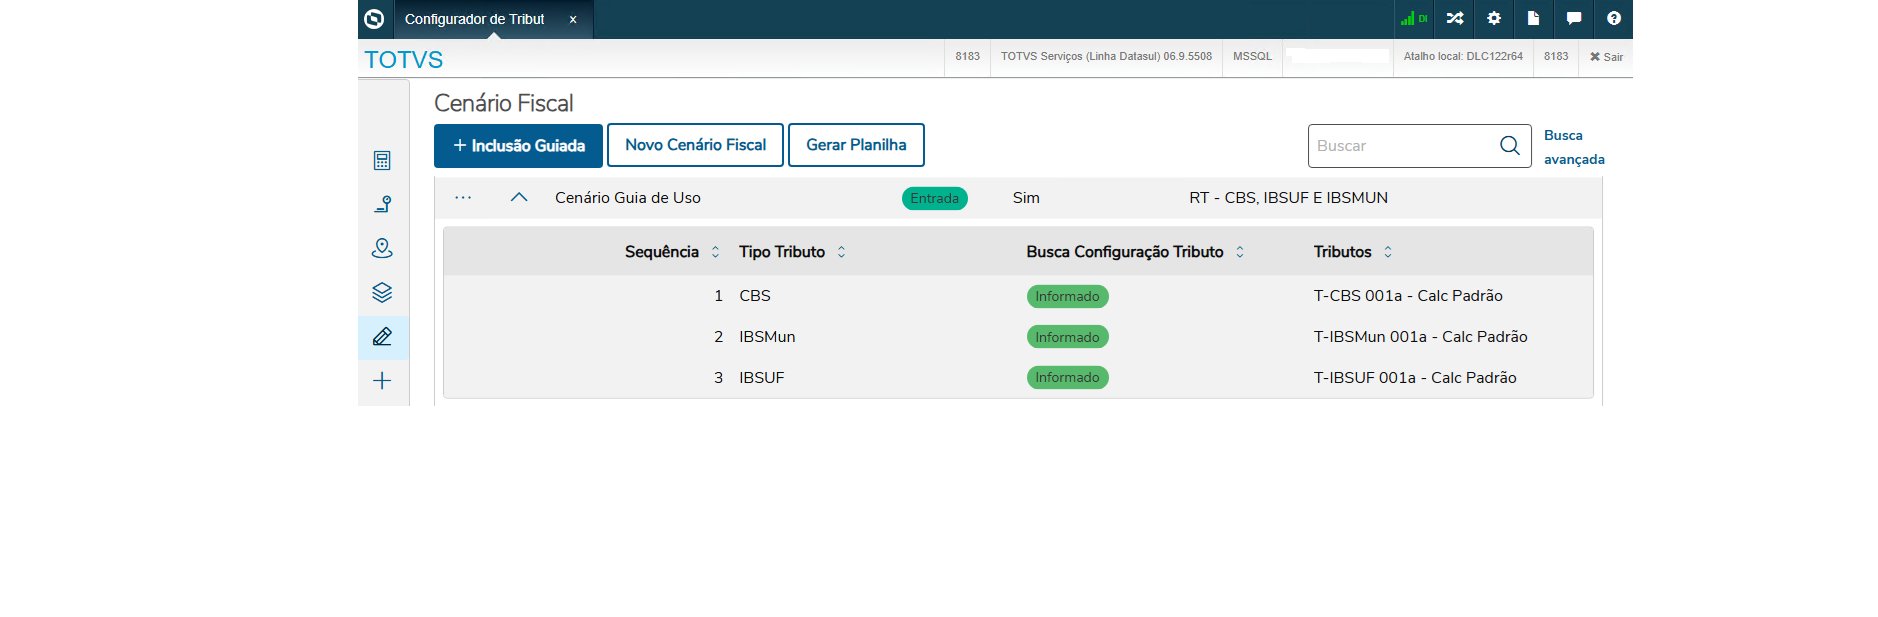Click Informado tag in CBS row
The width and height of the screenshot is (1878, 617).
tap(1067, 296)
